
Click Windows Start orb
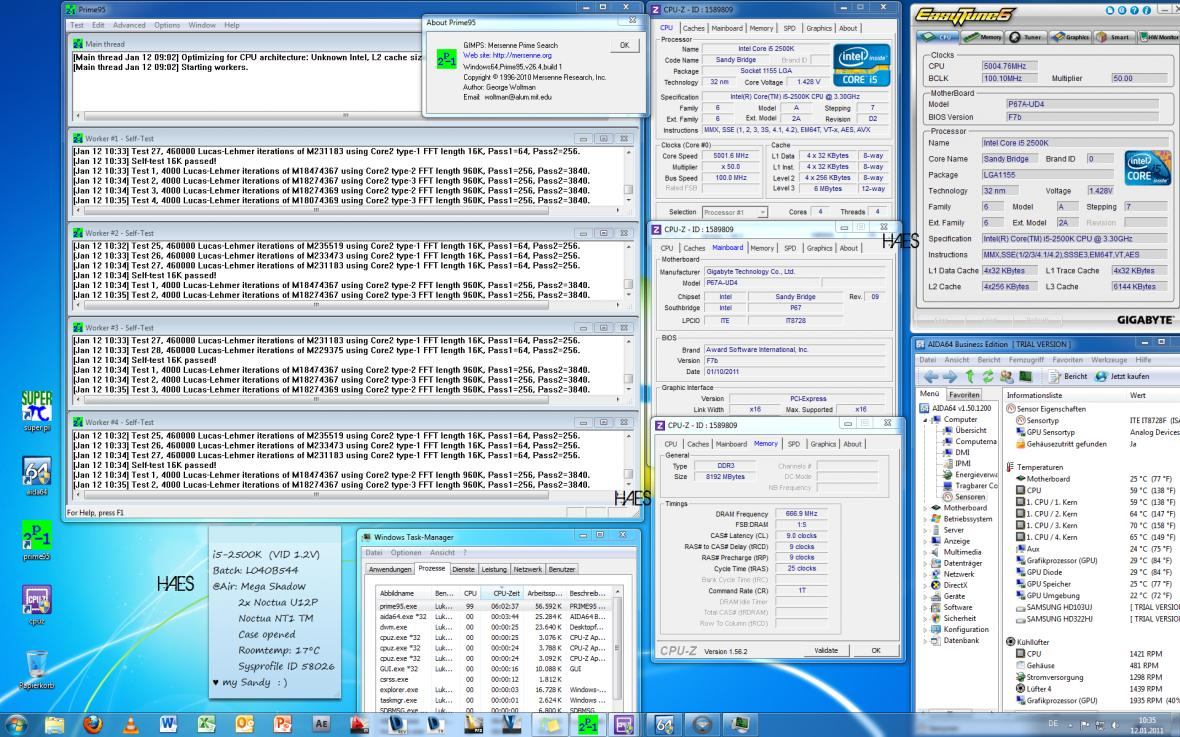pyautogui.click(x=15, y=724)
